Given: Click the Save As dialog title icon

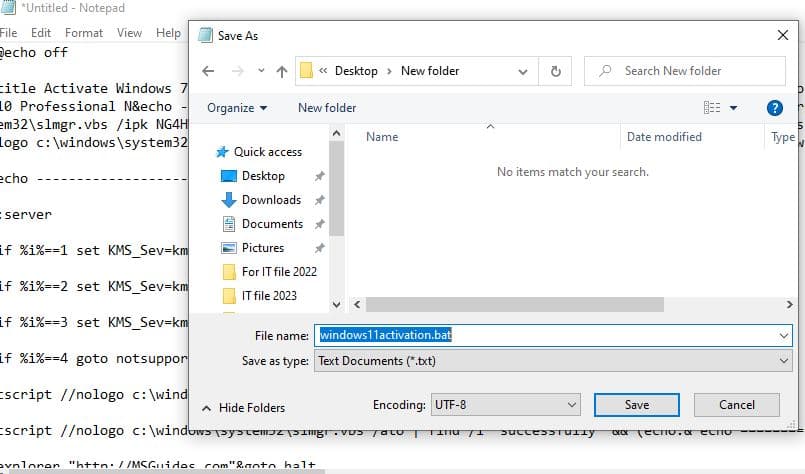Looking at the screenshot, I should pyautogui.click(x=205, y=35).
